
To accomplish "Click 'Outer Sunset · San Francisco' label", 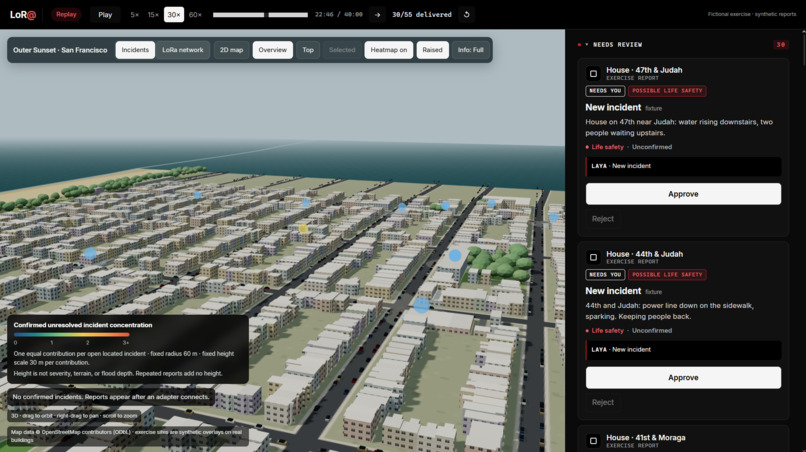I will tap(60, 50).
